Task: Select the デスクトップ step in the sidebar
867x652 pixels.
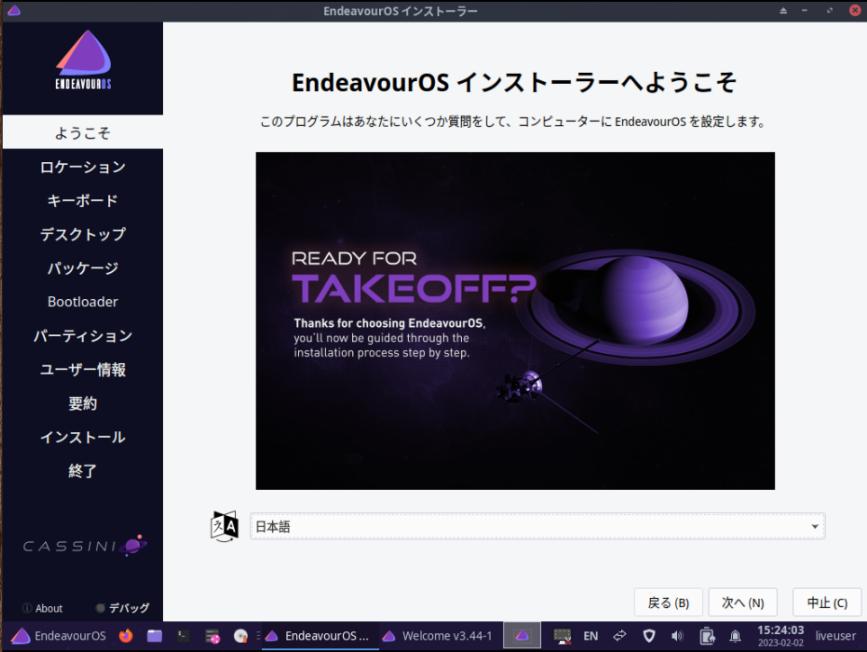Action: tap(83, 234)
